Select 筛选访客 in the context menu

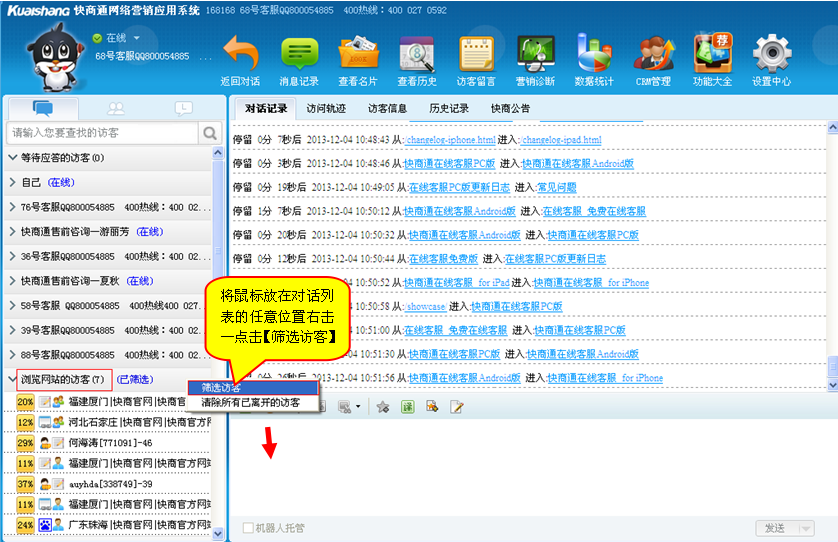pyautogui.click(x=252, y=387)
